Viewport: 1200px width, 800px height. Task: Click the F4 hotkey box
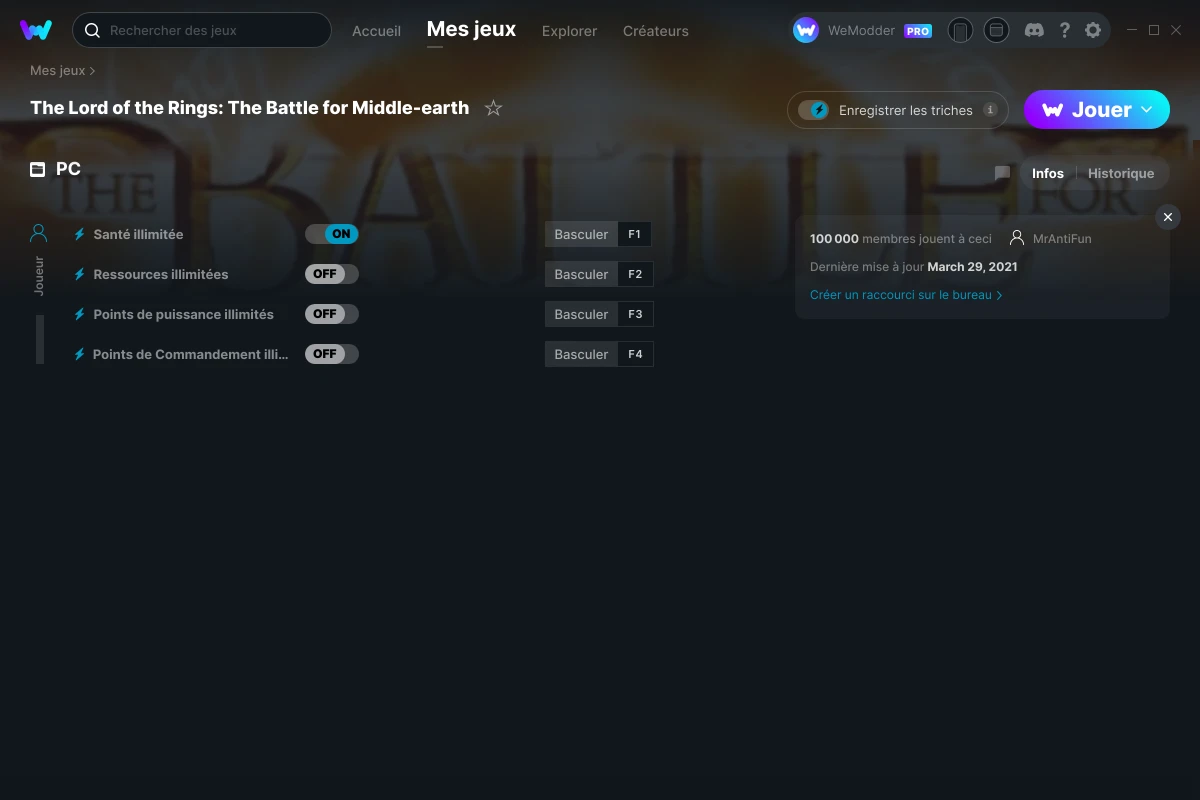(635, 354)
